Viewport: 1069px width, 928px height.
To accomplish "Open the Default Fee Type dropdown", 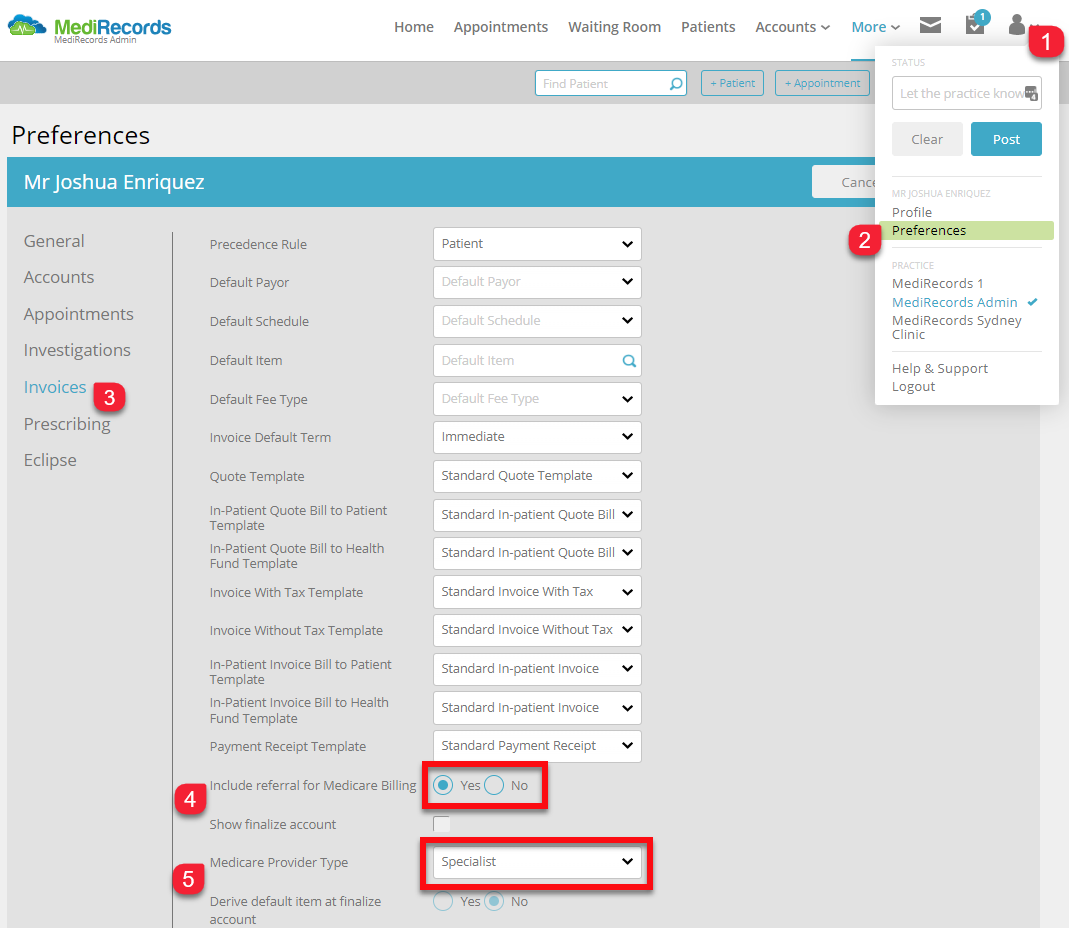I will (537, 399).
